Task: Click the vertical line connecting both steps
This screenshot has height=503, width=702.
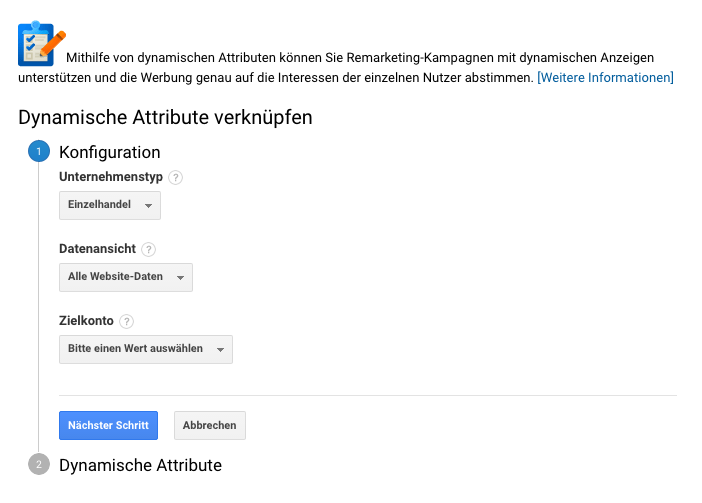Action: click(39, 307)
